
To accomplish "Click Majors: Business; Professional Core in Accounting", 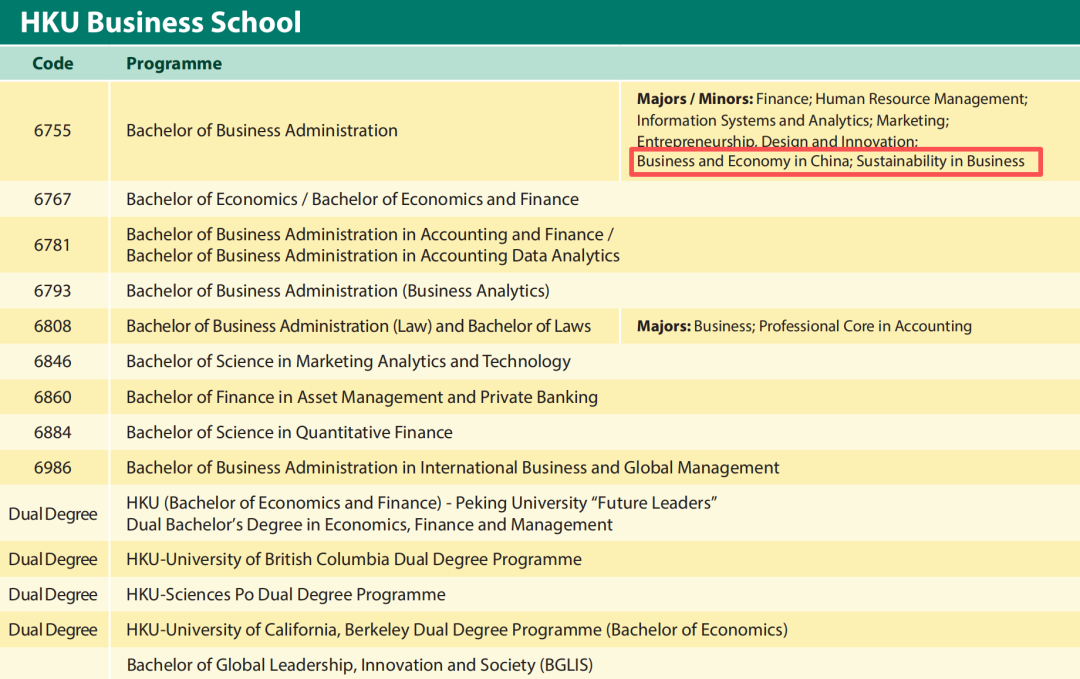I will click(804, 326).
